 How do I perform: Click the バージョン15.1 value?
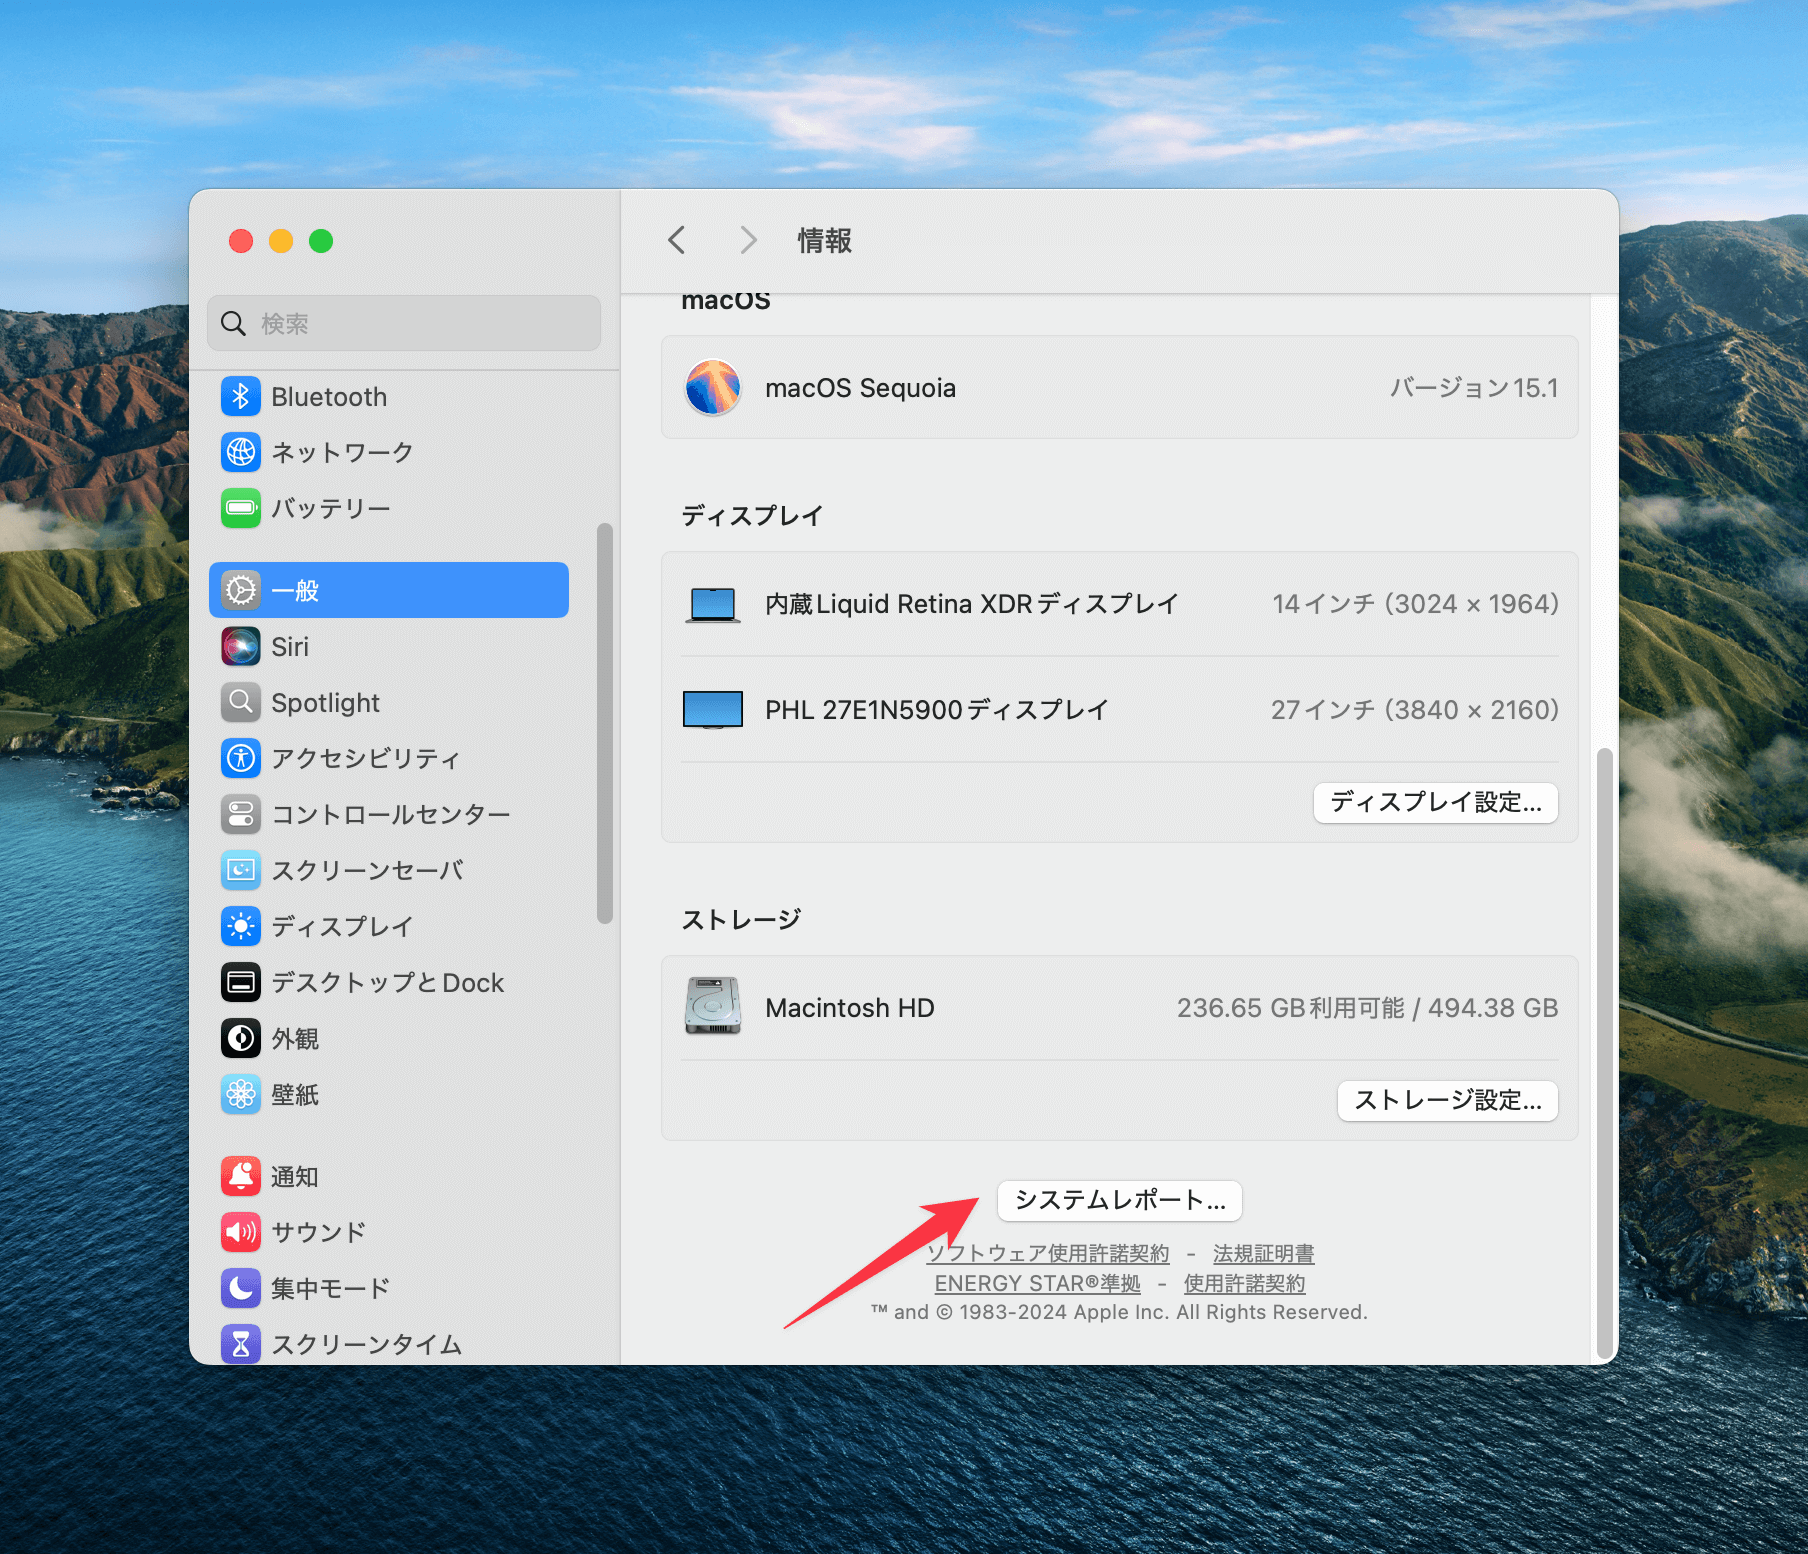(x=1474, y=388)
